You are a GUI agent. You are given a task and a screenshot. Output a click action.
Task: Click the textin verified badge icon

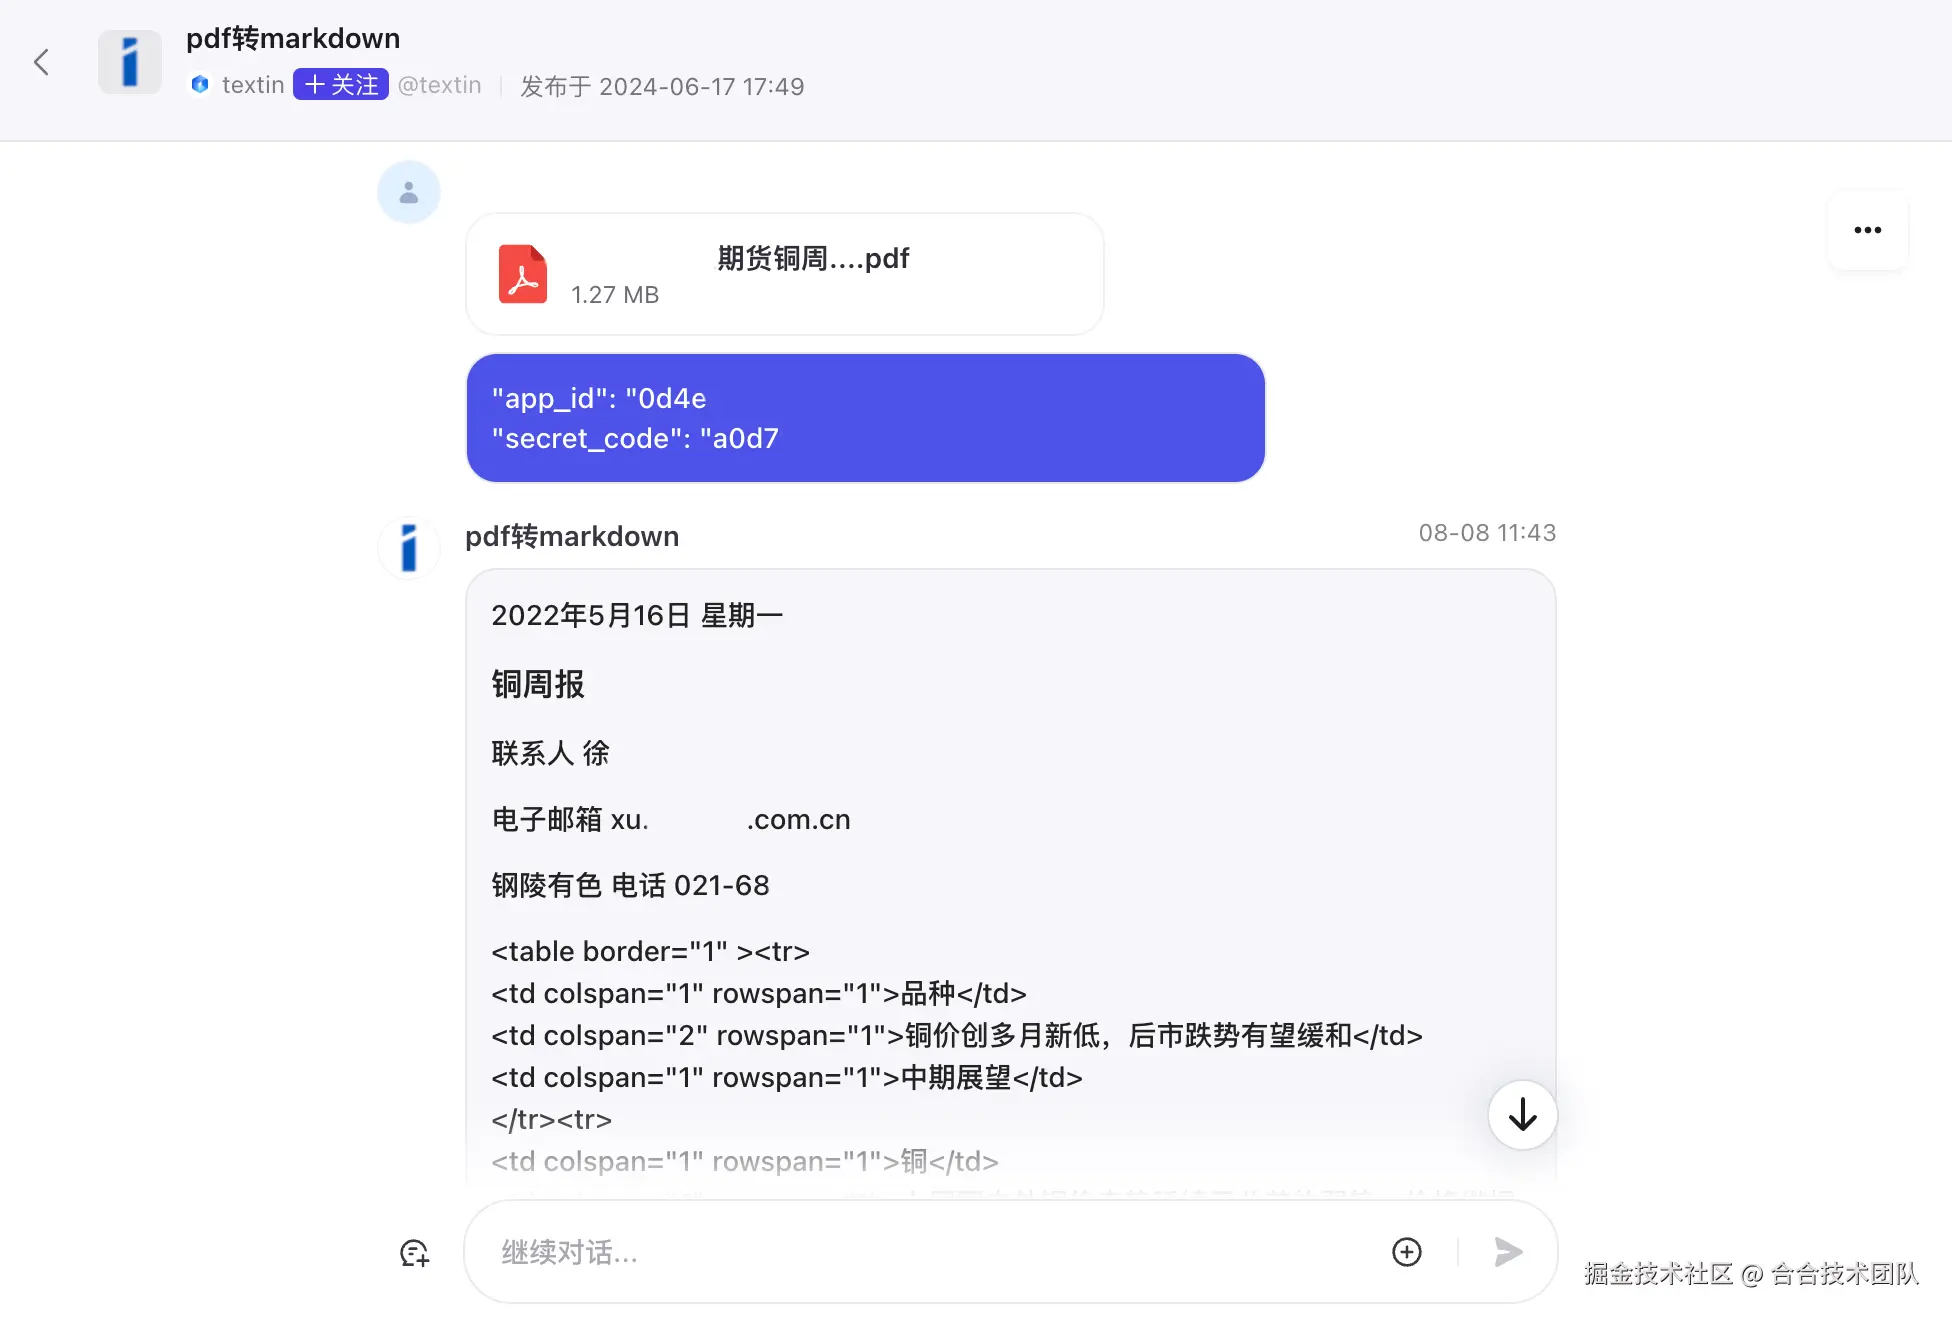200,85
